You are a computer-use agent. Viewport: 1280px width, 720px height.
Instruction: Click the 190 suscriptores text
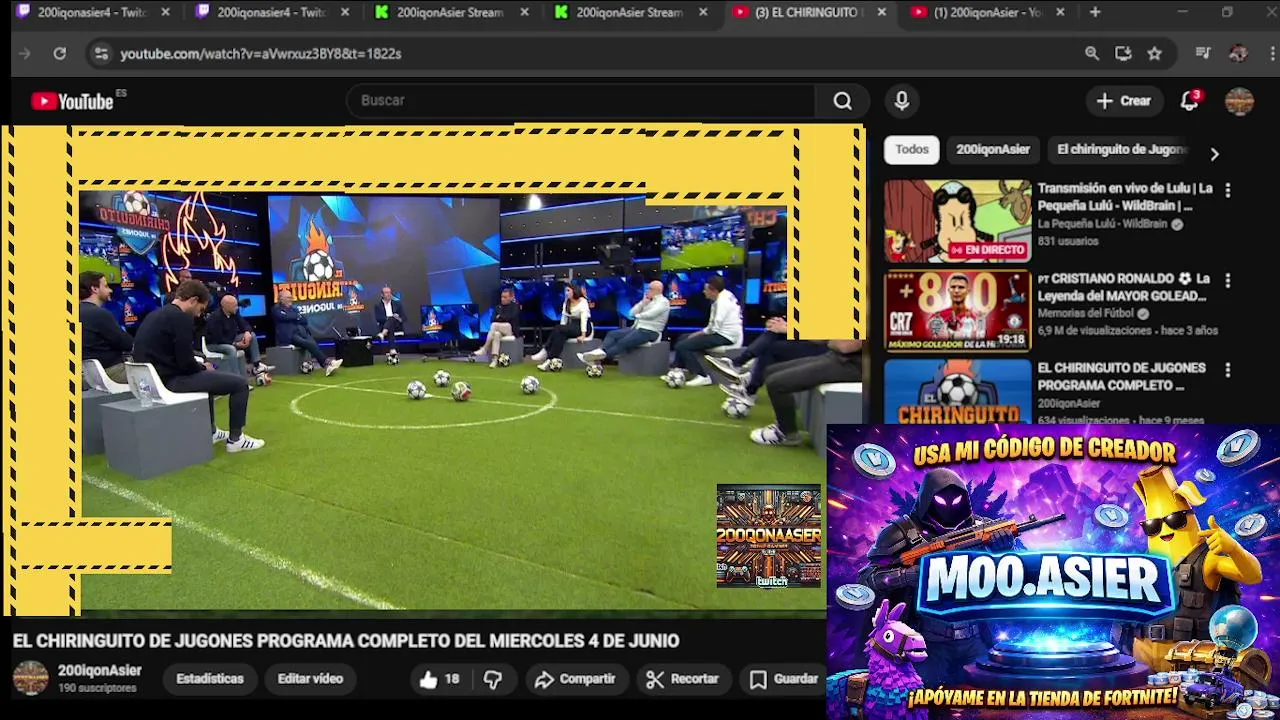pos(97,688)
